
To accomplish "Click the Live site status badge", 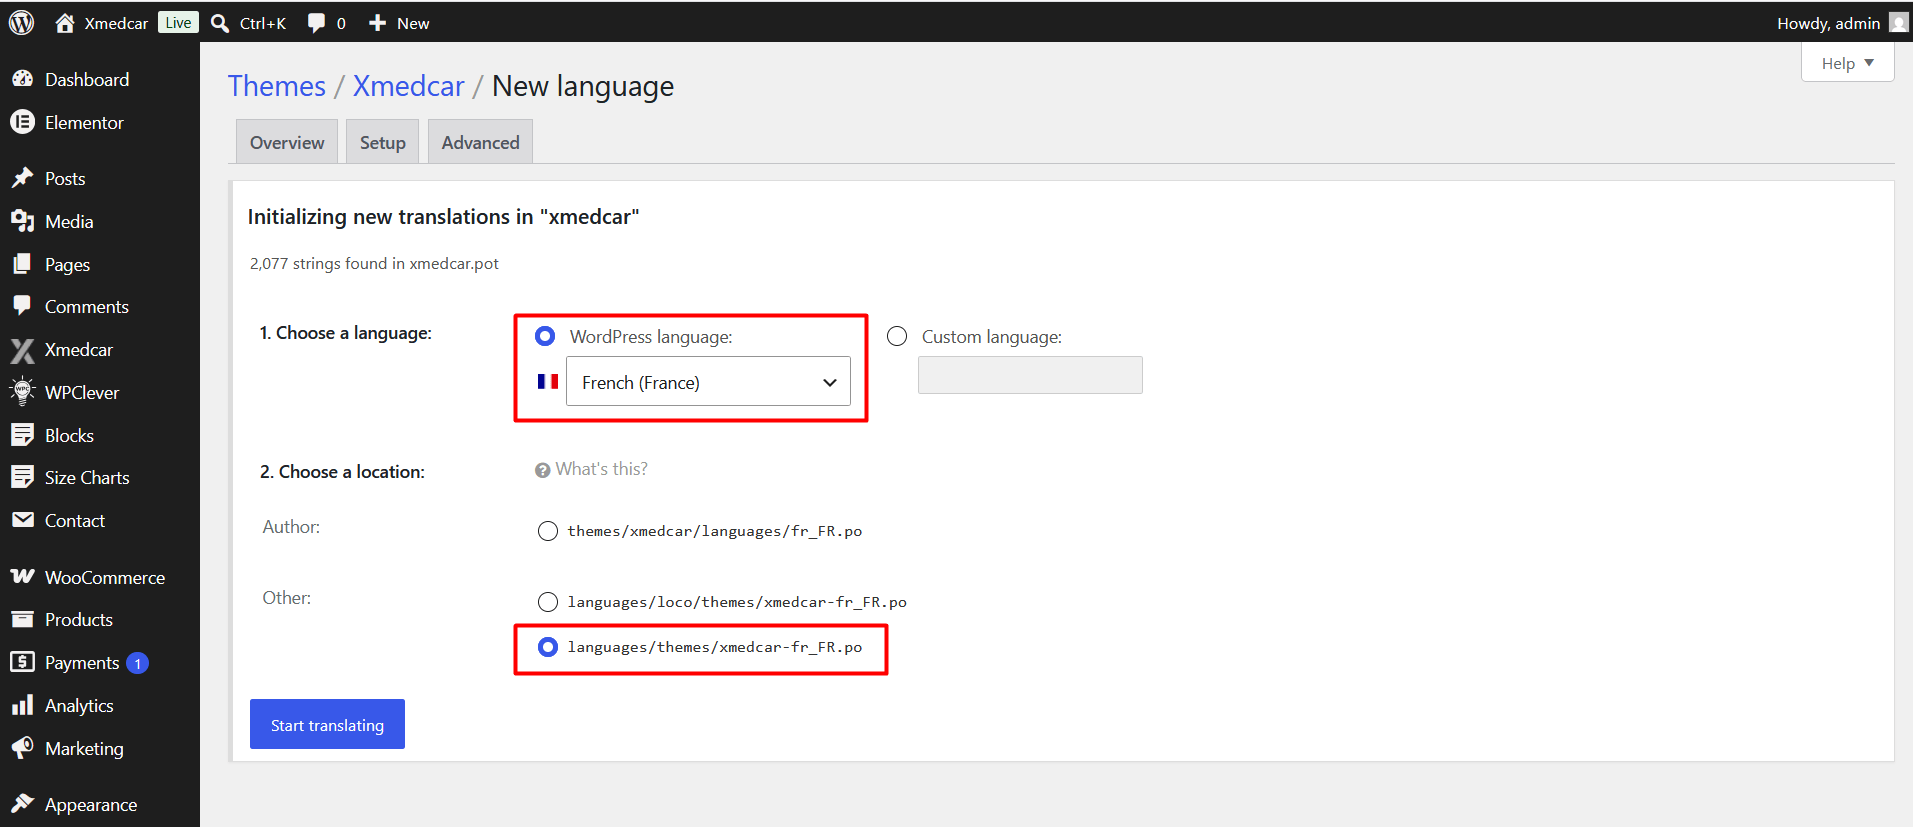I will pos(178,22).
